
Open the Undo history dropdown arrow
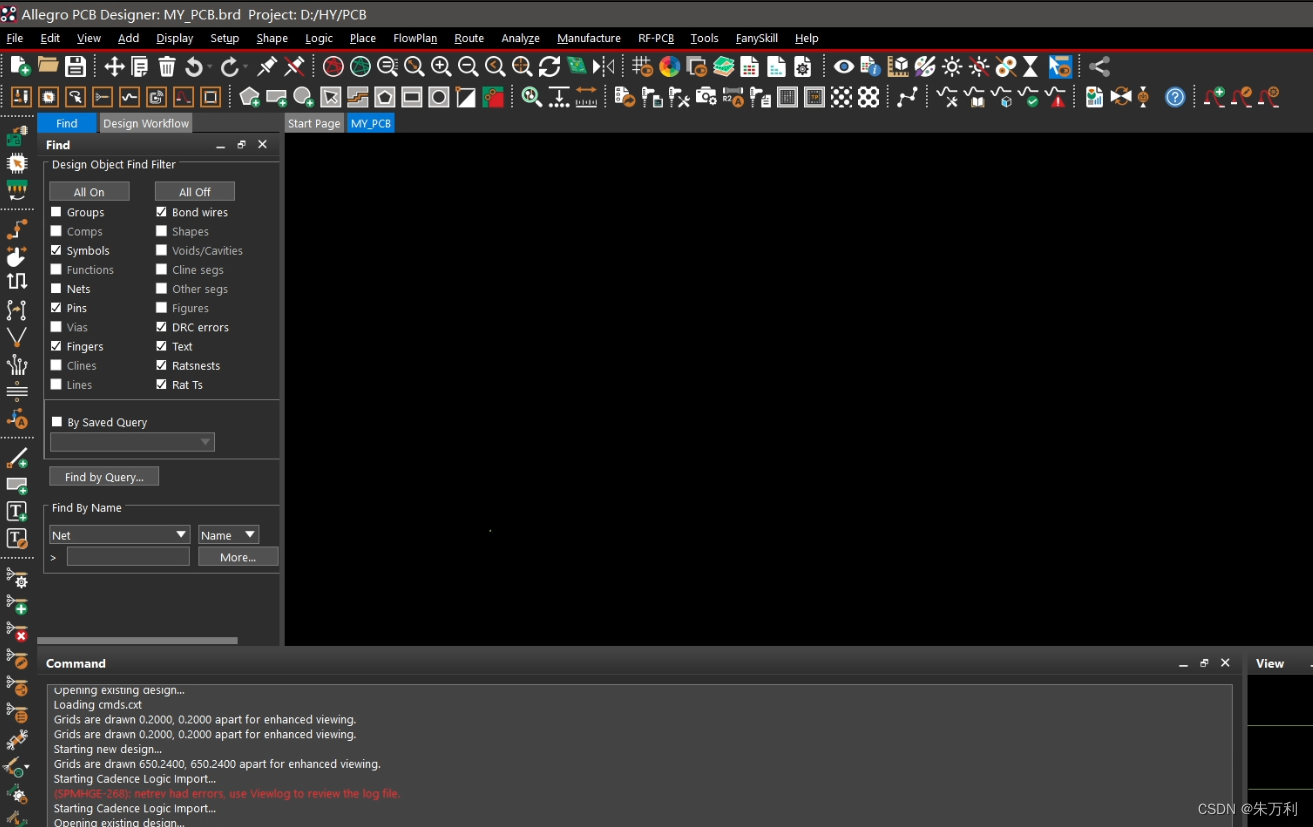(209, 67)
